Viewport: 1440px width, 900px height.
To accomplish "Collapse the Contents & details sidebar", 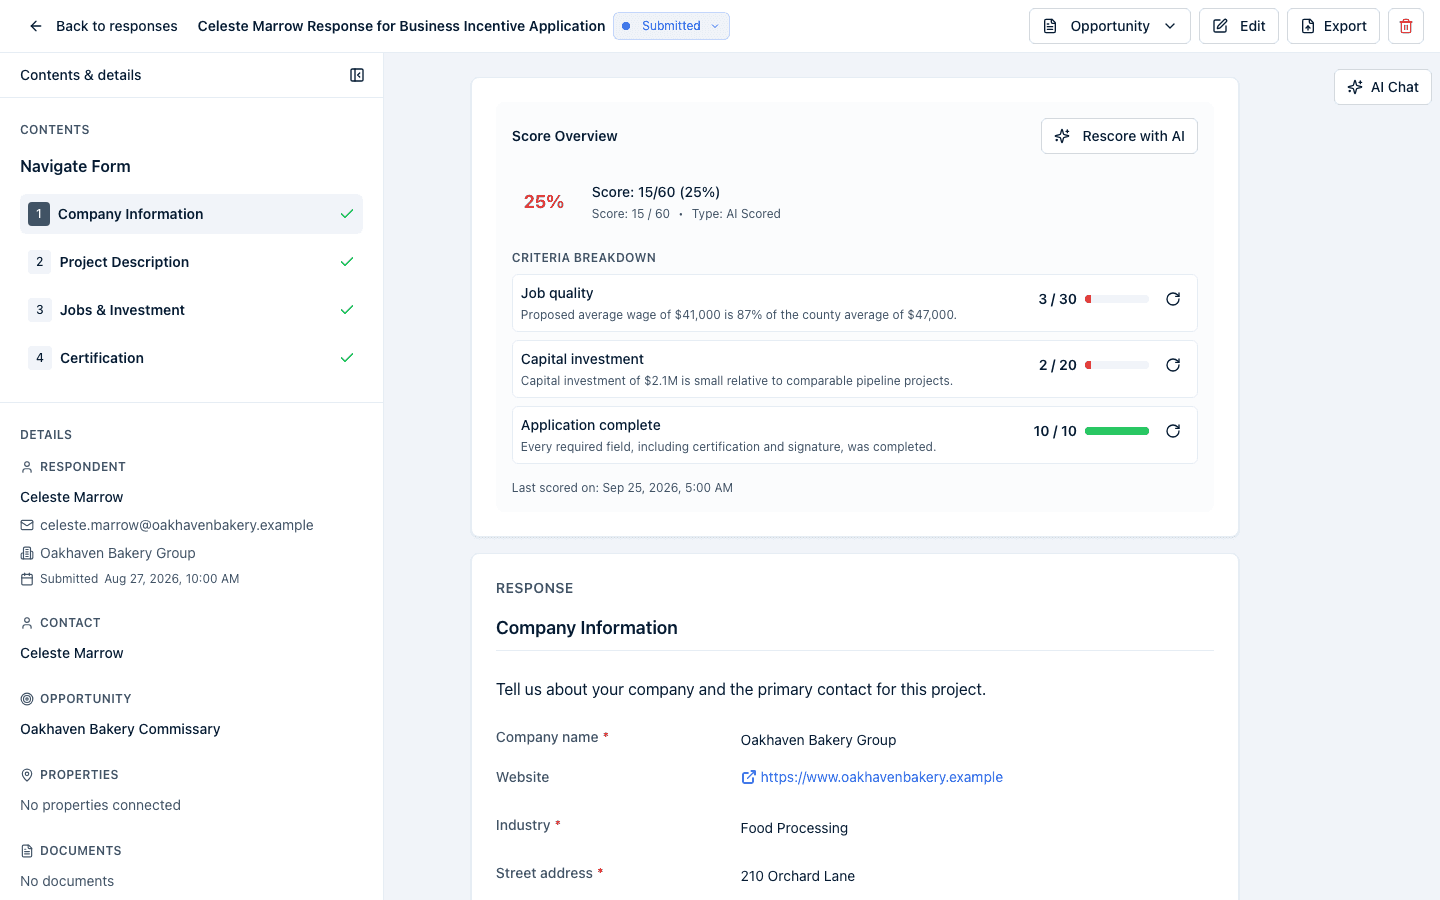I will coord(357,75).
